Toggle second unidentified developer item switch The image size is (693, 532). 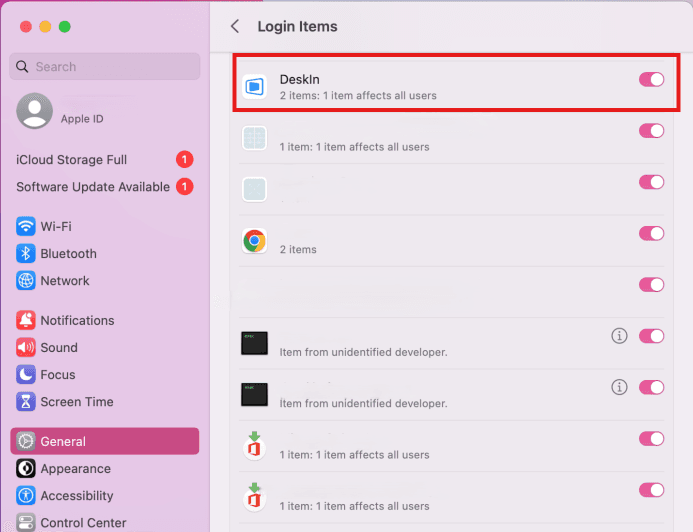pyautogui.click(x=651, y=387)
